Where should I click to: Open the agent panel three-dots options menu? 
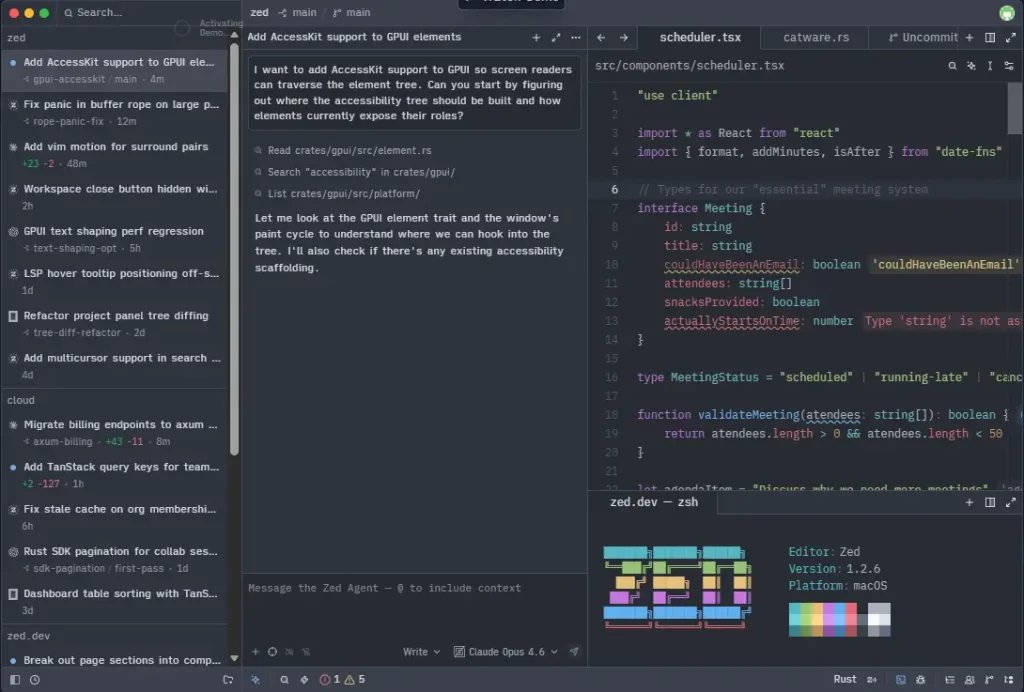[575, 37]
